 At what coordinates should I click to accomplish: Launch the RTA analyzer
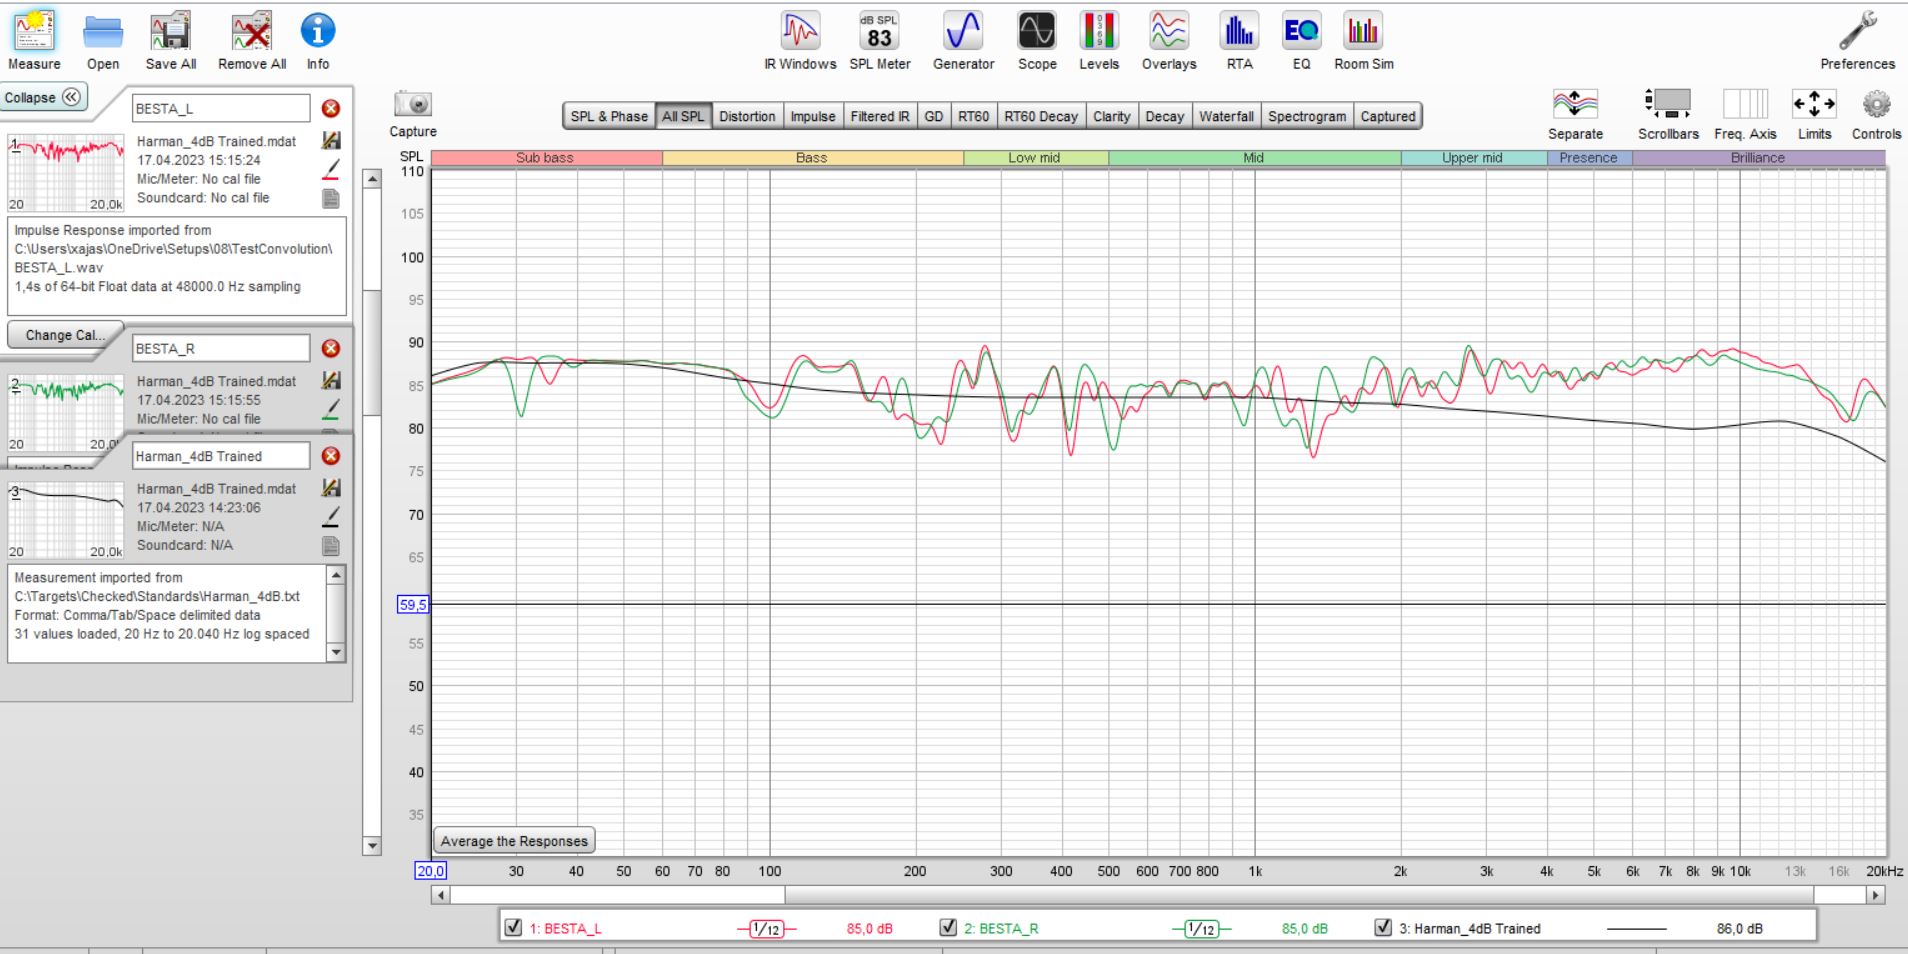[1240, 41]
